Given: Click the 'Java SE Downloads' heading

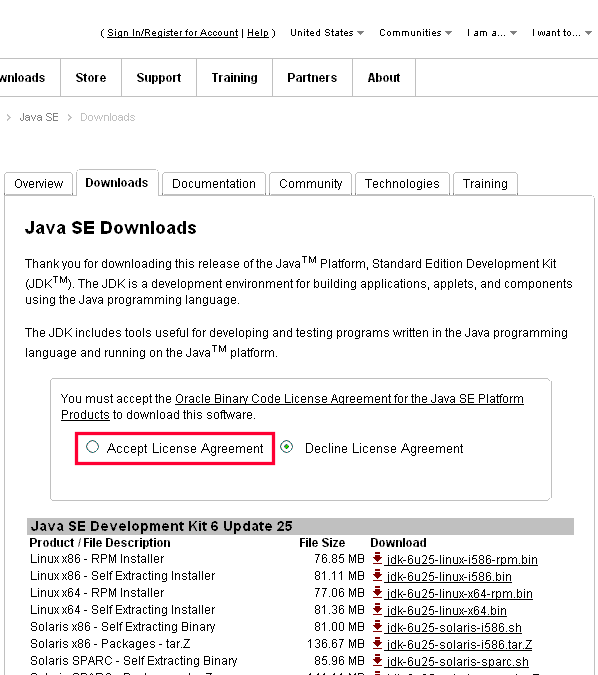Looking at the screenshot, I should tap(111, 228).
